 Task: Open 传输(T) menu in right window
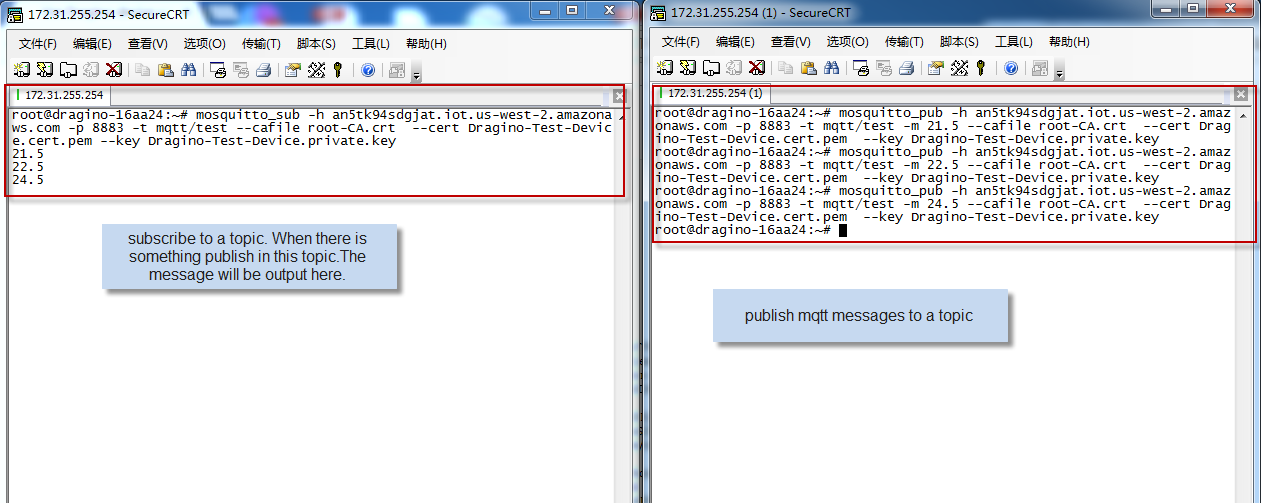[x=904, y=42]
